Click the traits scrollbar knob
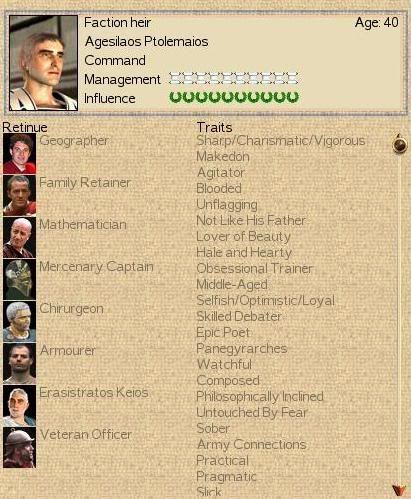The image size is (411, 499). [x=400, y=144]
